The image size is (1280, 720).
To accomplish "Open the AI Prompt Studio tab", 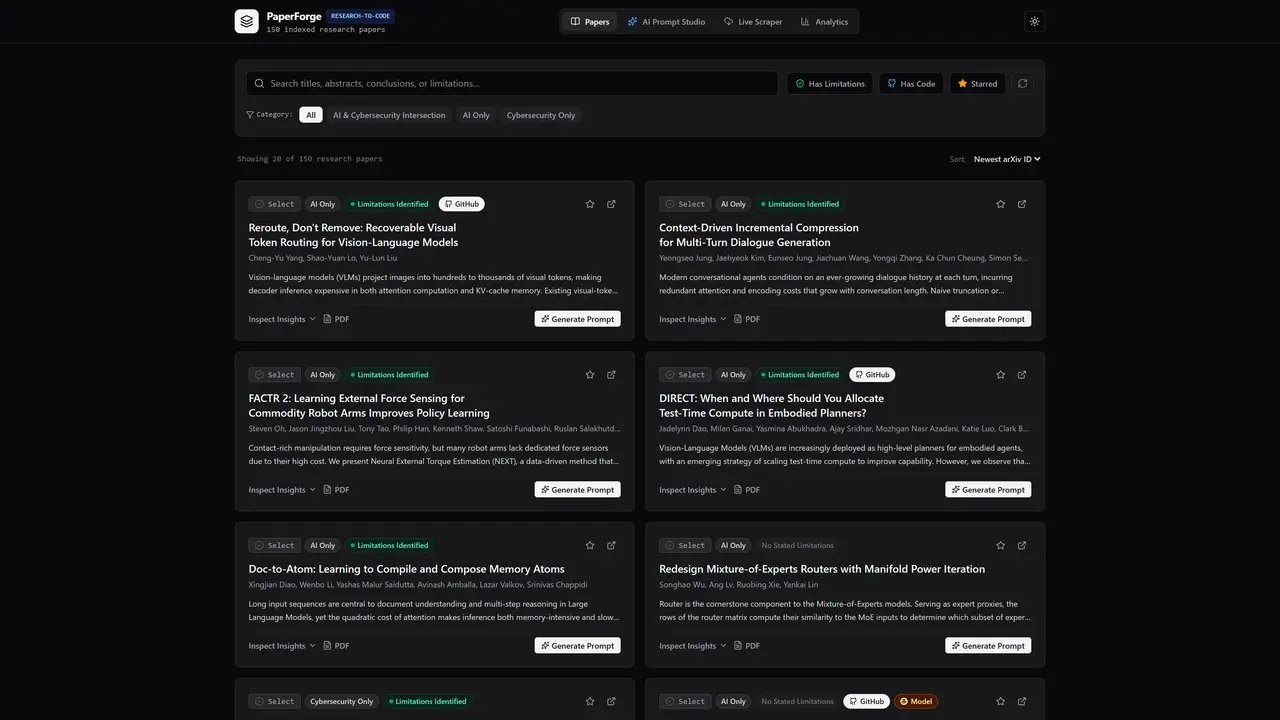I will point(666,22).
